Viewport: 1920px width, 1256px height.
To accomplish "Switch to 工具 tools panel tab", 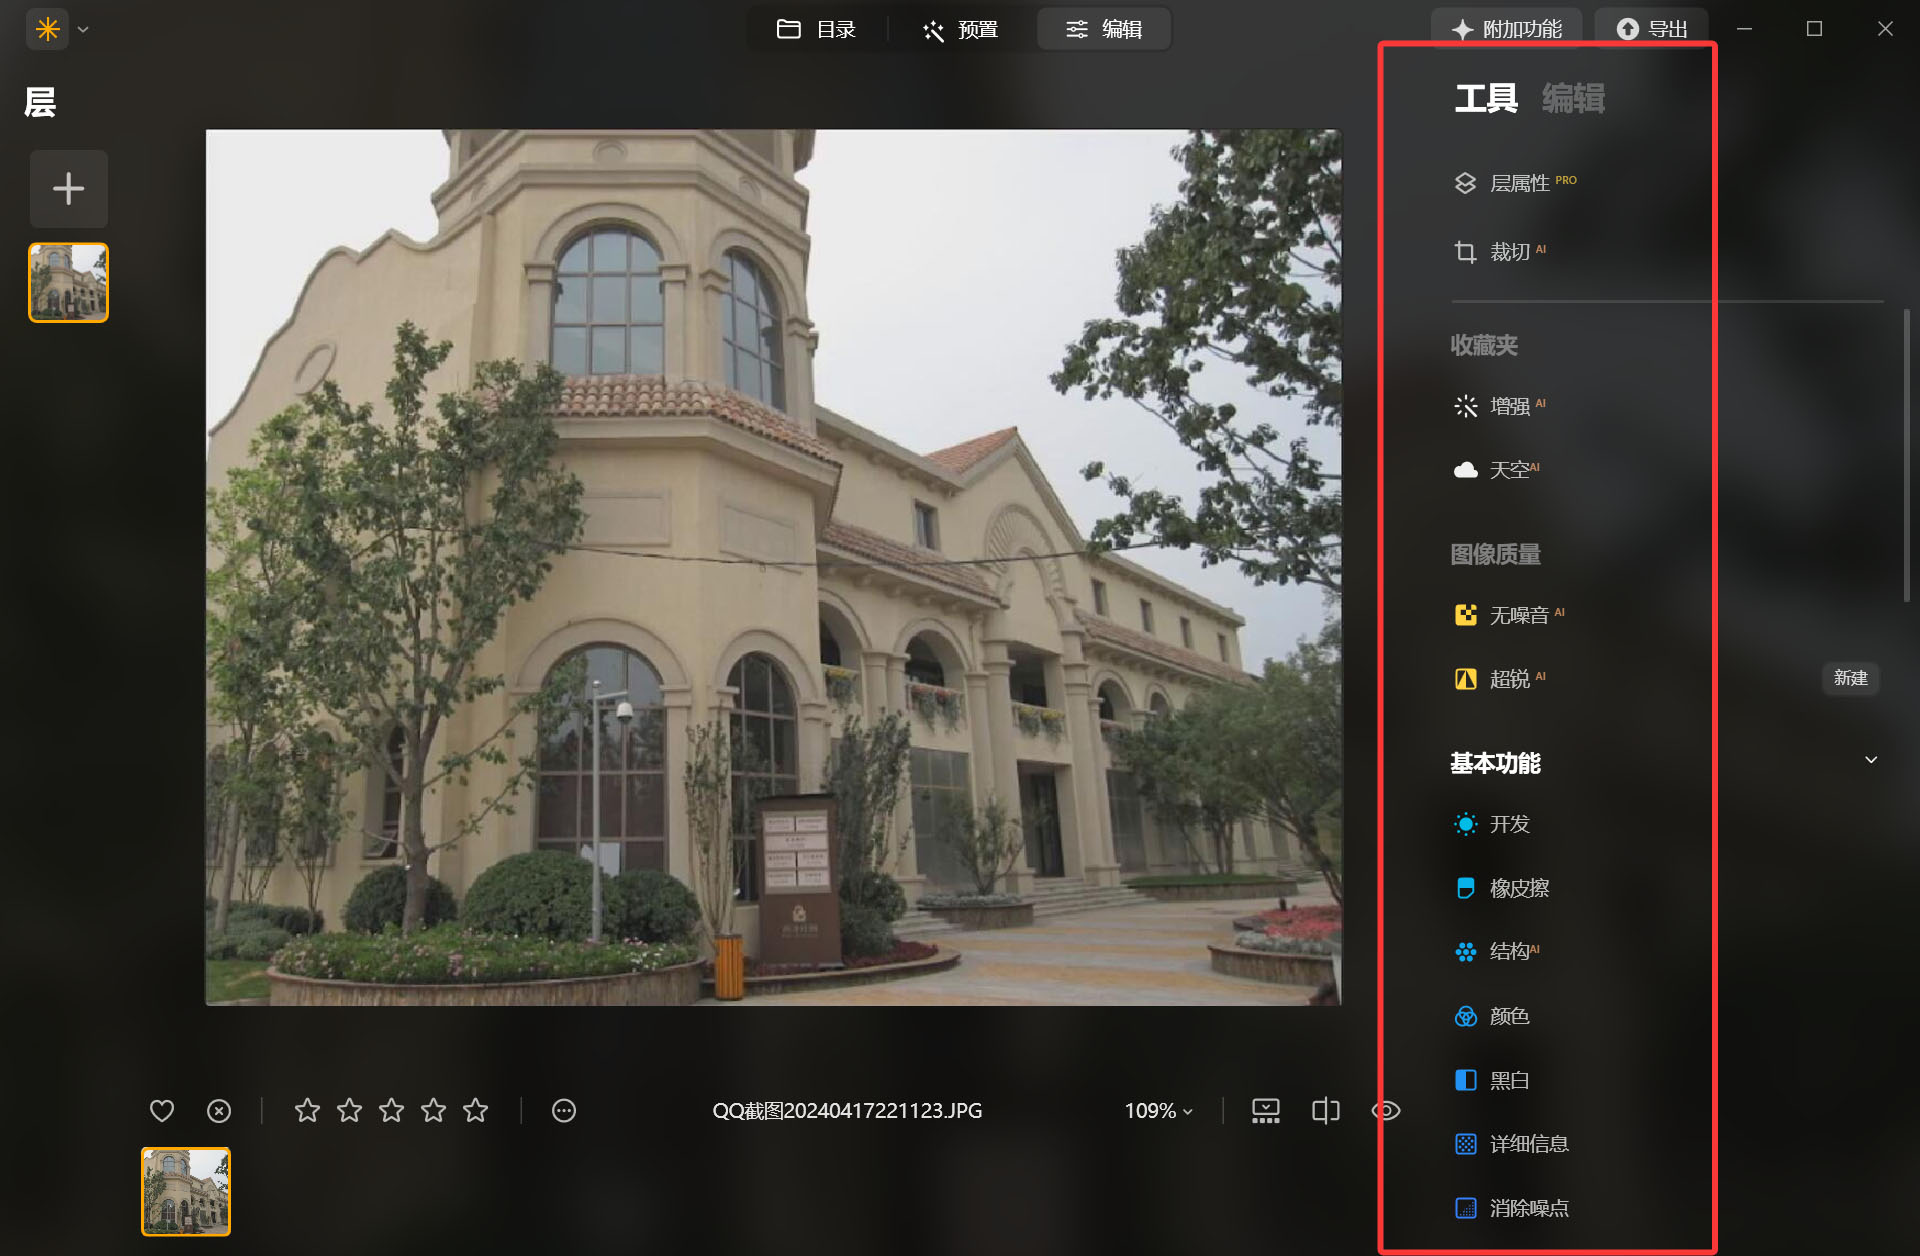I will [x=1486, y=98].
